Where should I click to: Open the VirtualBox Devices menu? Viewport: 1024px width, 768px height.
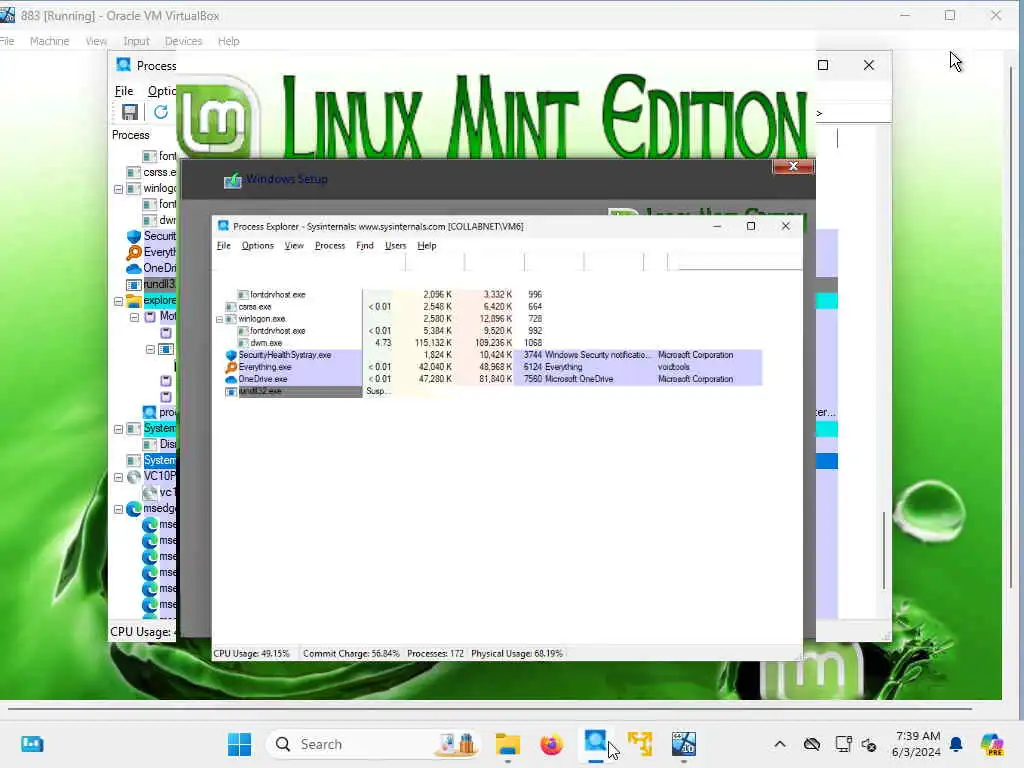pyautogui.click(x=184, y=41)
